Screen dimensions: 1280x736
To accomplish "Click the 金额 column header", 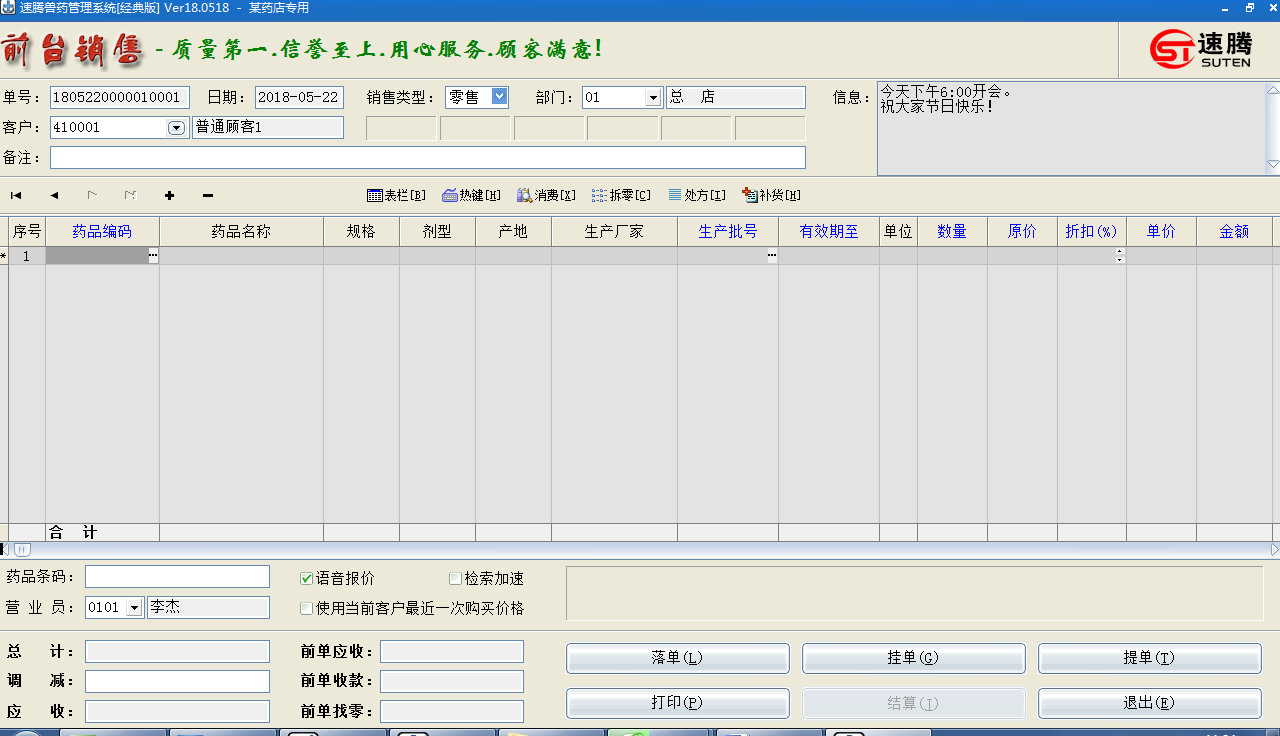I will (1234, 231).
